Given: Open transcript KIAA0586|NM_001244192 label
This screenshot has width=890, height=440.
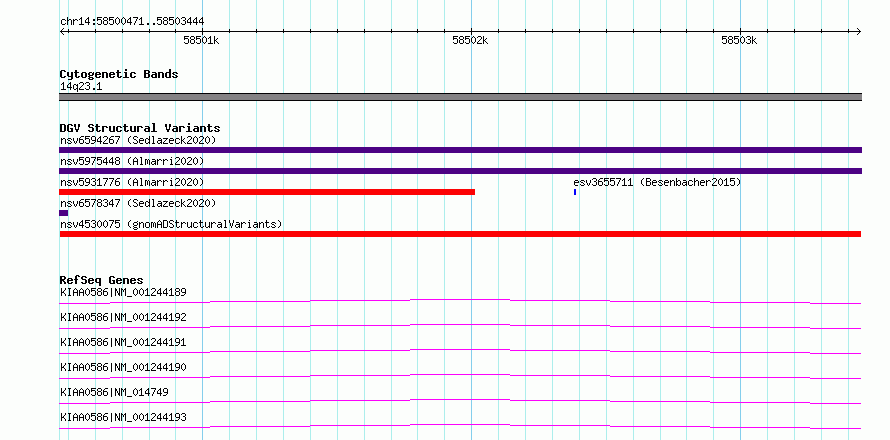Looking at the screenshot, I should pyautogui.click(x=123, y=317).
